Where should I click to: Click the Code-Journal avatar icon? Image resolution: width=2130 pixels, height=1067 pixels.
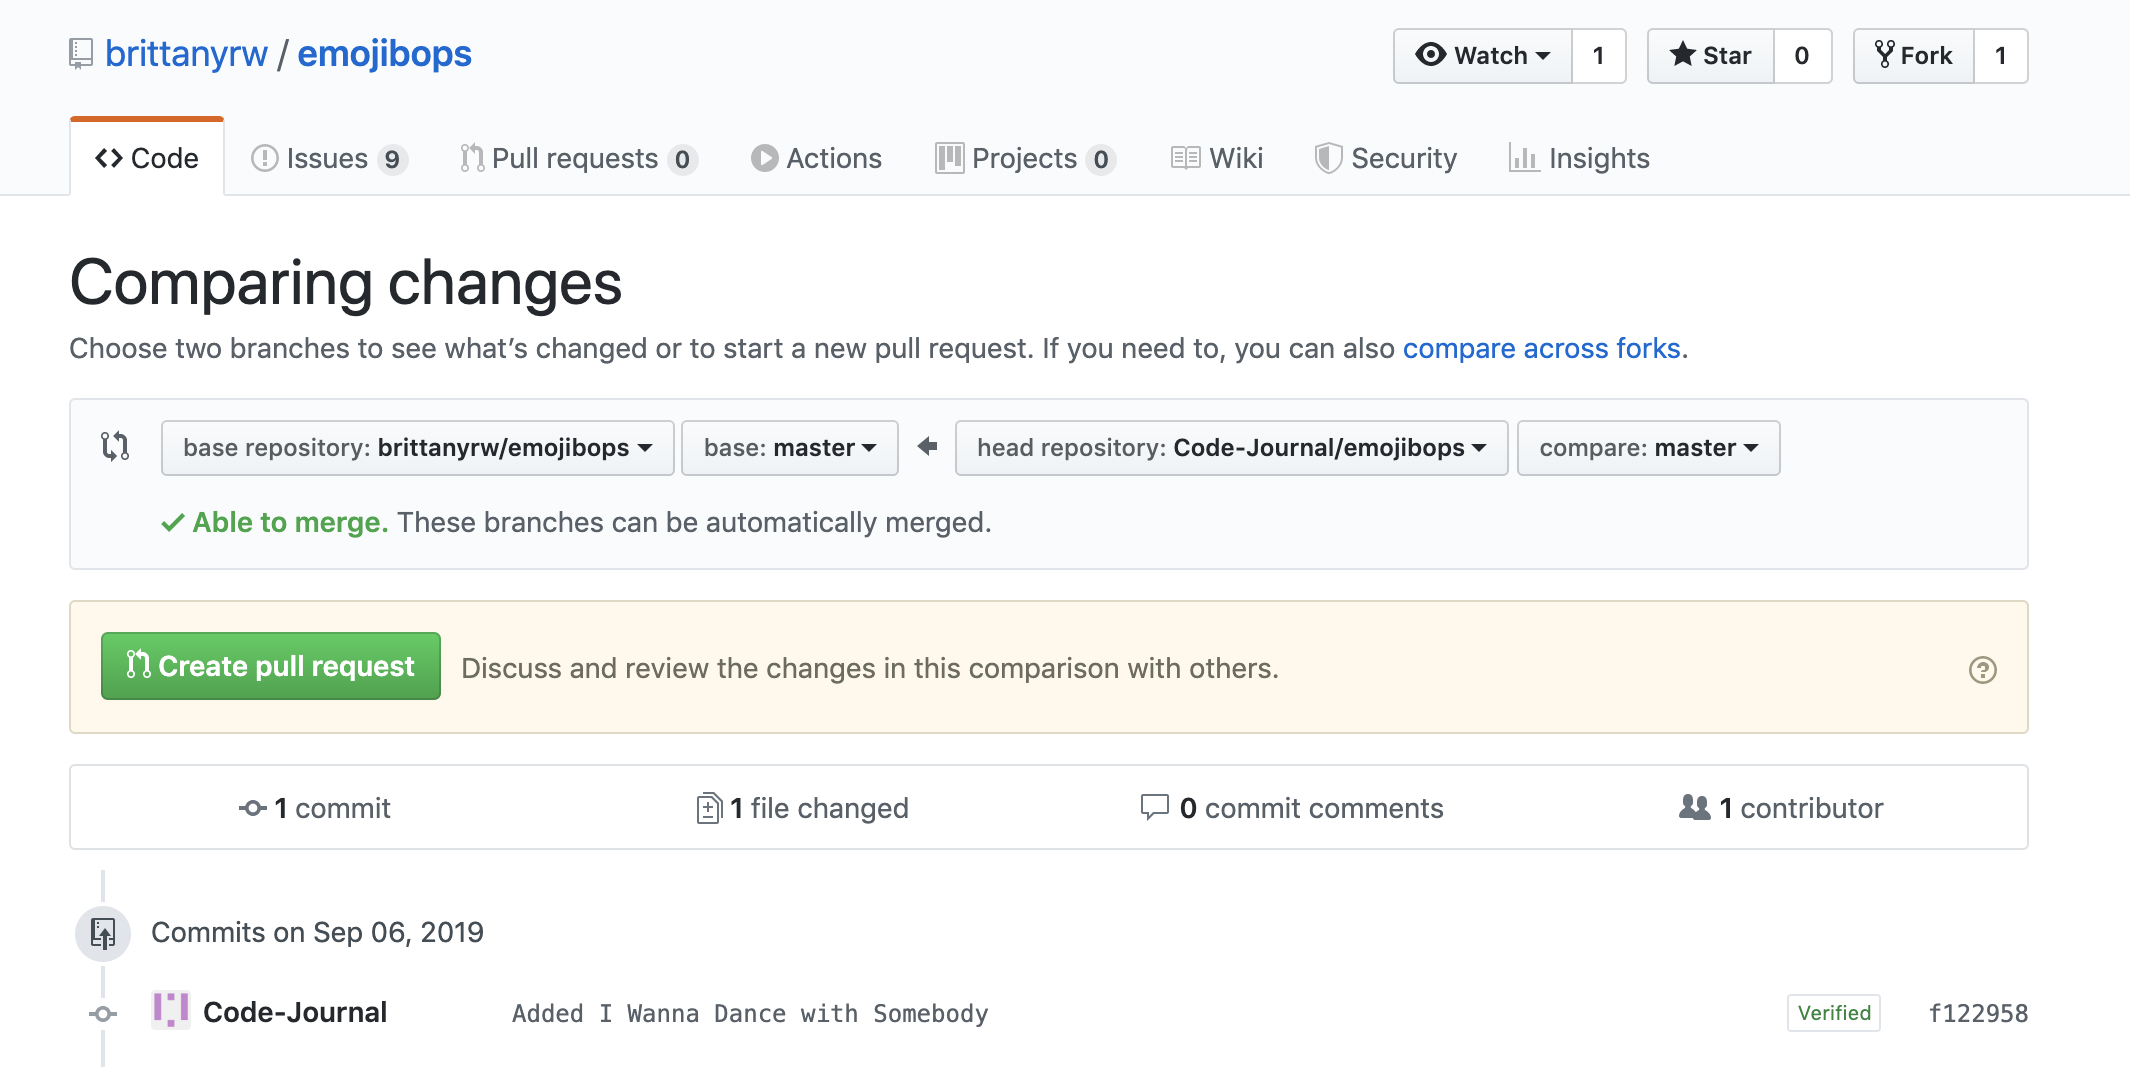click(x=171, y=1010)
